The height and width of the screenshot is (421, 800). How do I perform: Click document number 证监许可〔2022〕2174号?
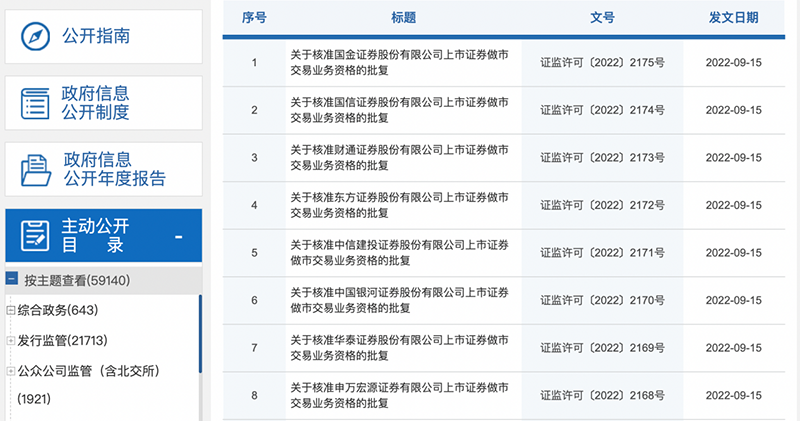point(603,110)
